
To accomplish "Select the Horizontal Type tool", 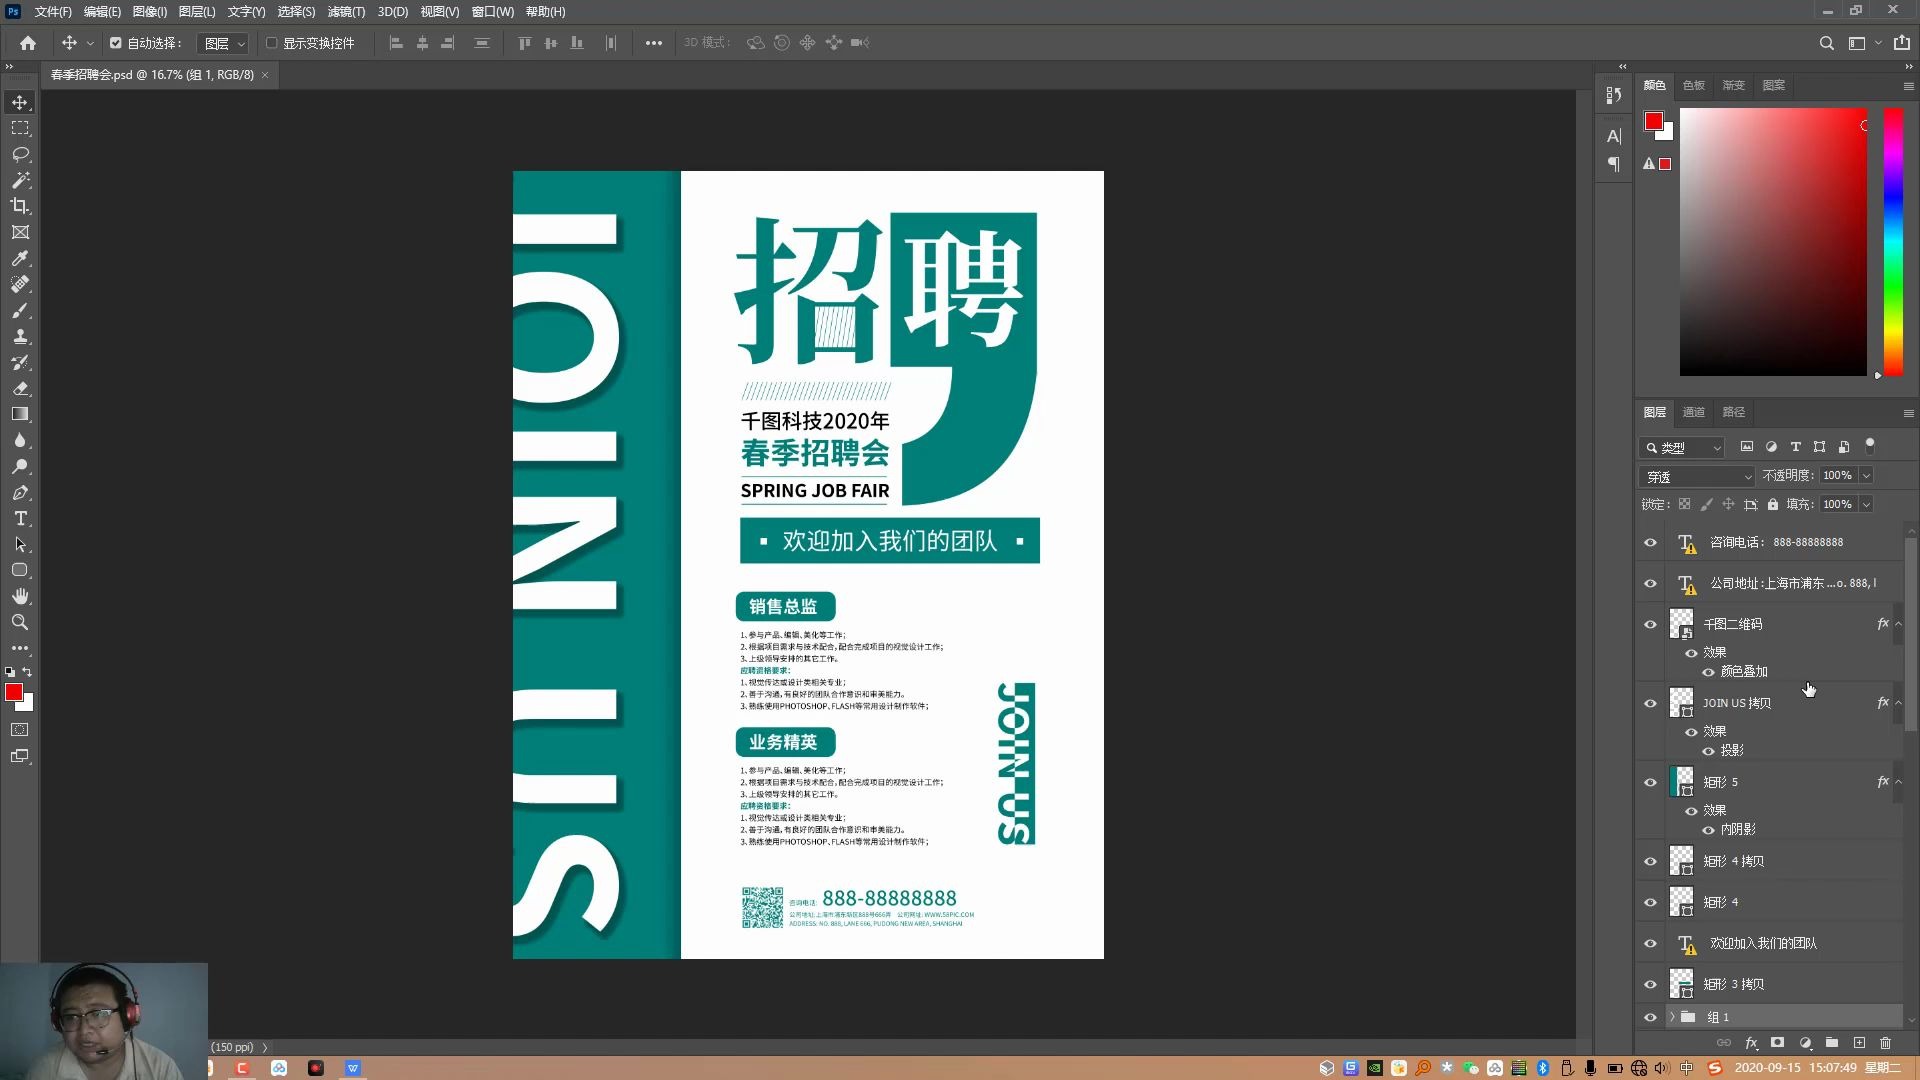I will pos(20,519).
